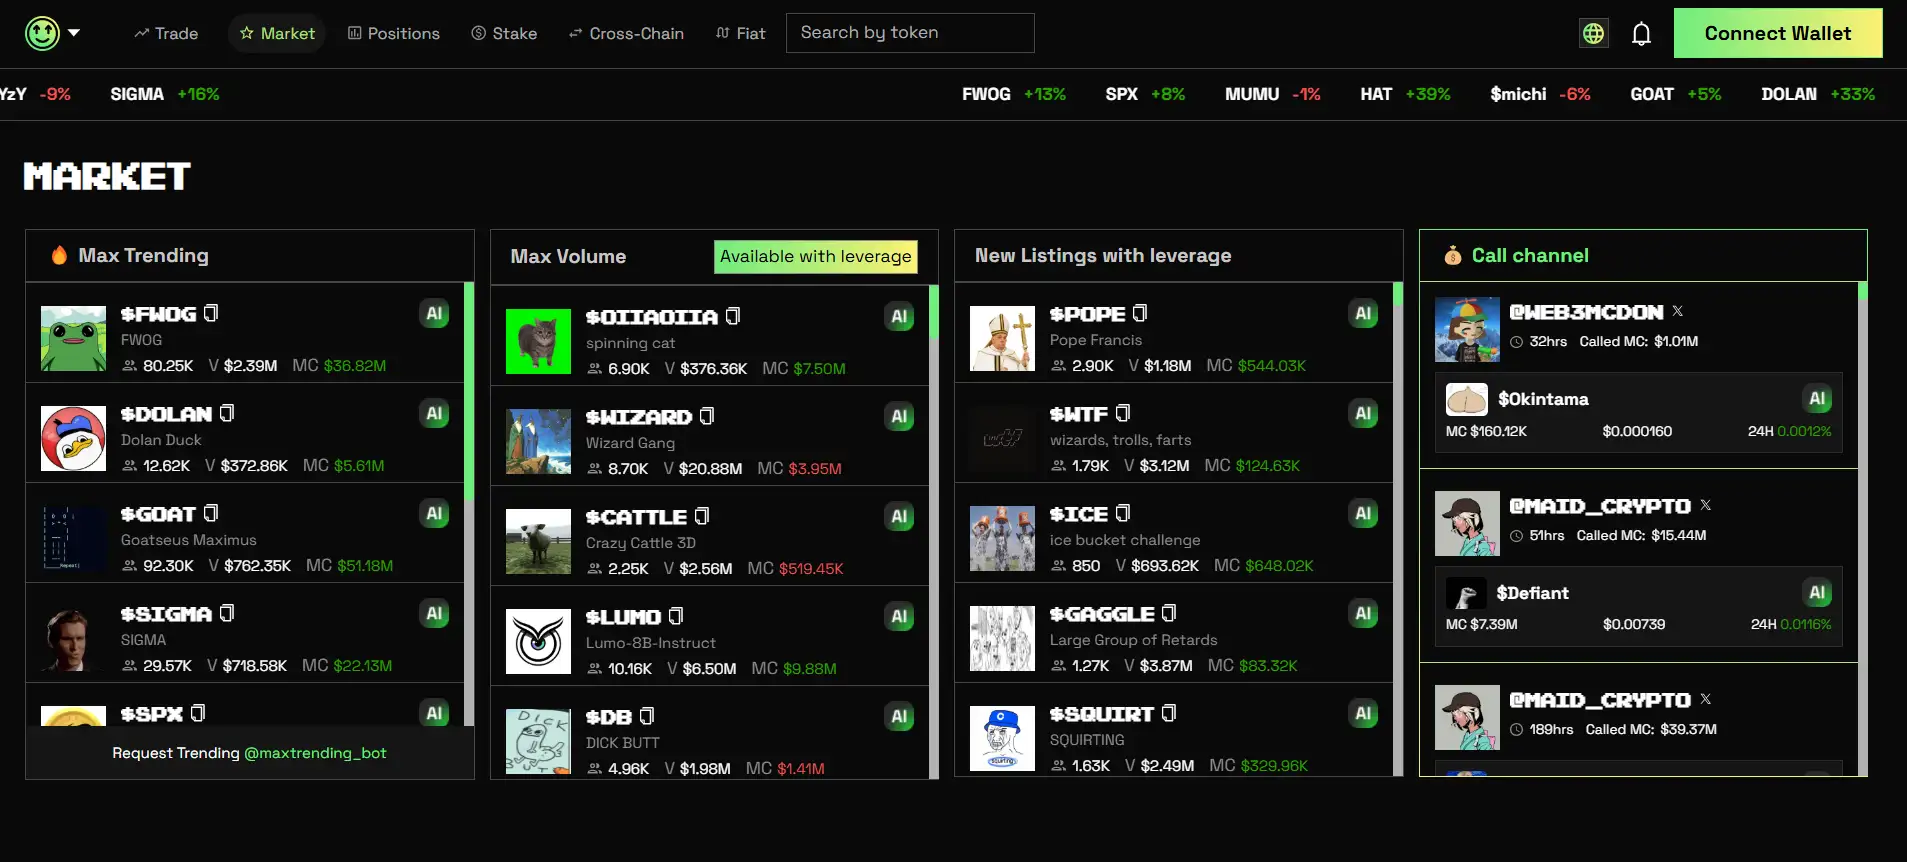Open the notifications bell
The image size is (1907, 862).
tap(1641, 33)
